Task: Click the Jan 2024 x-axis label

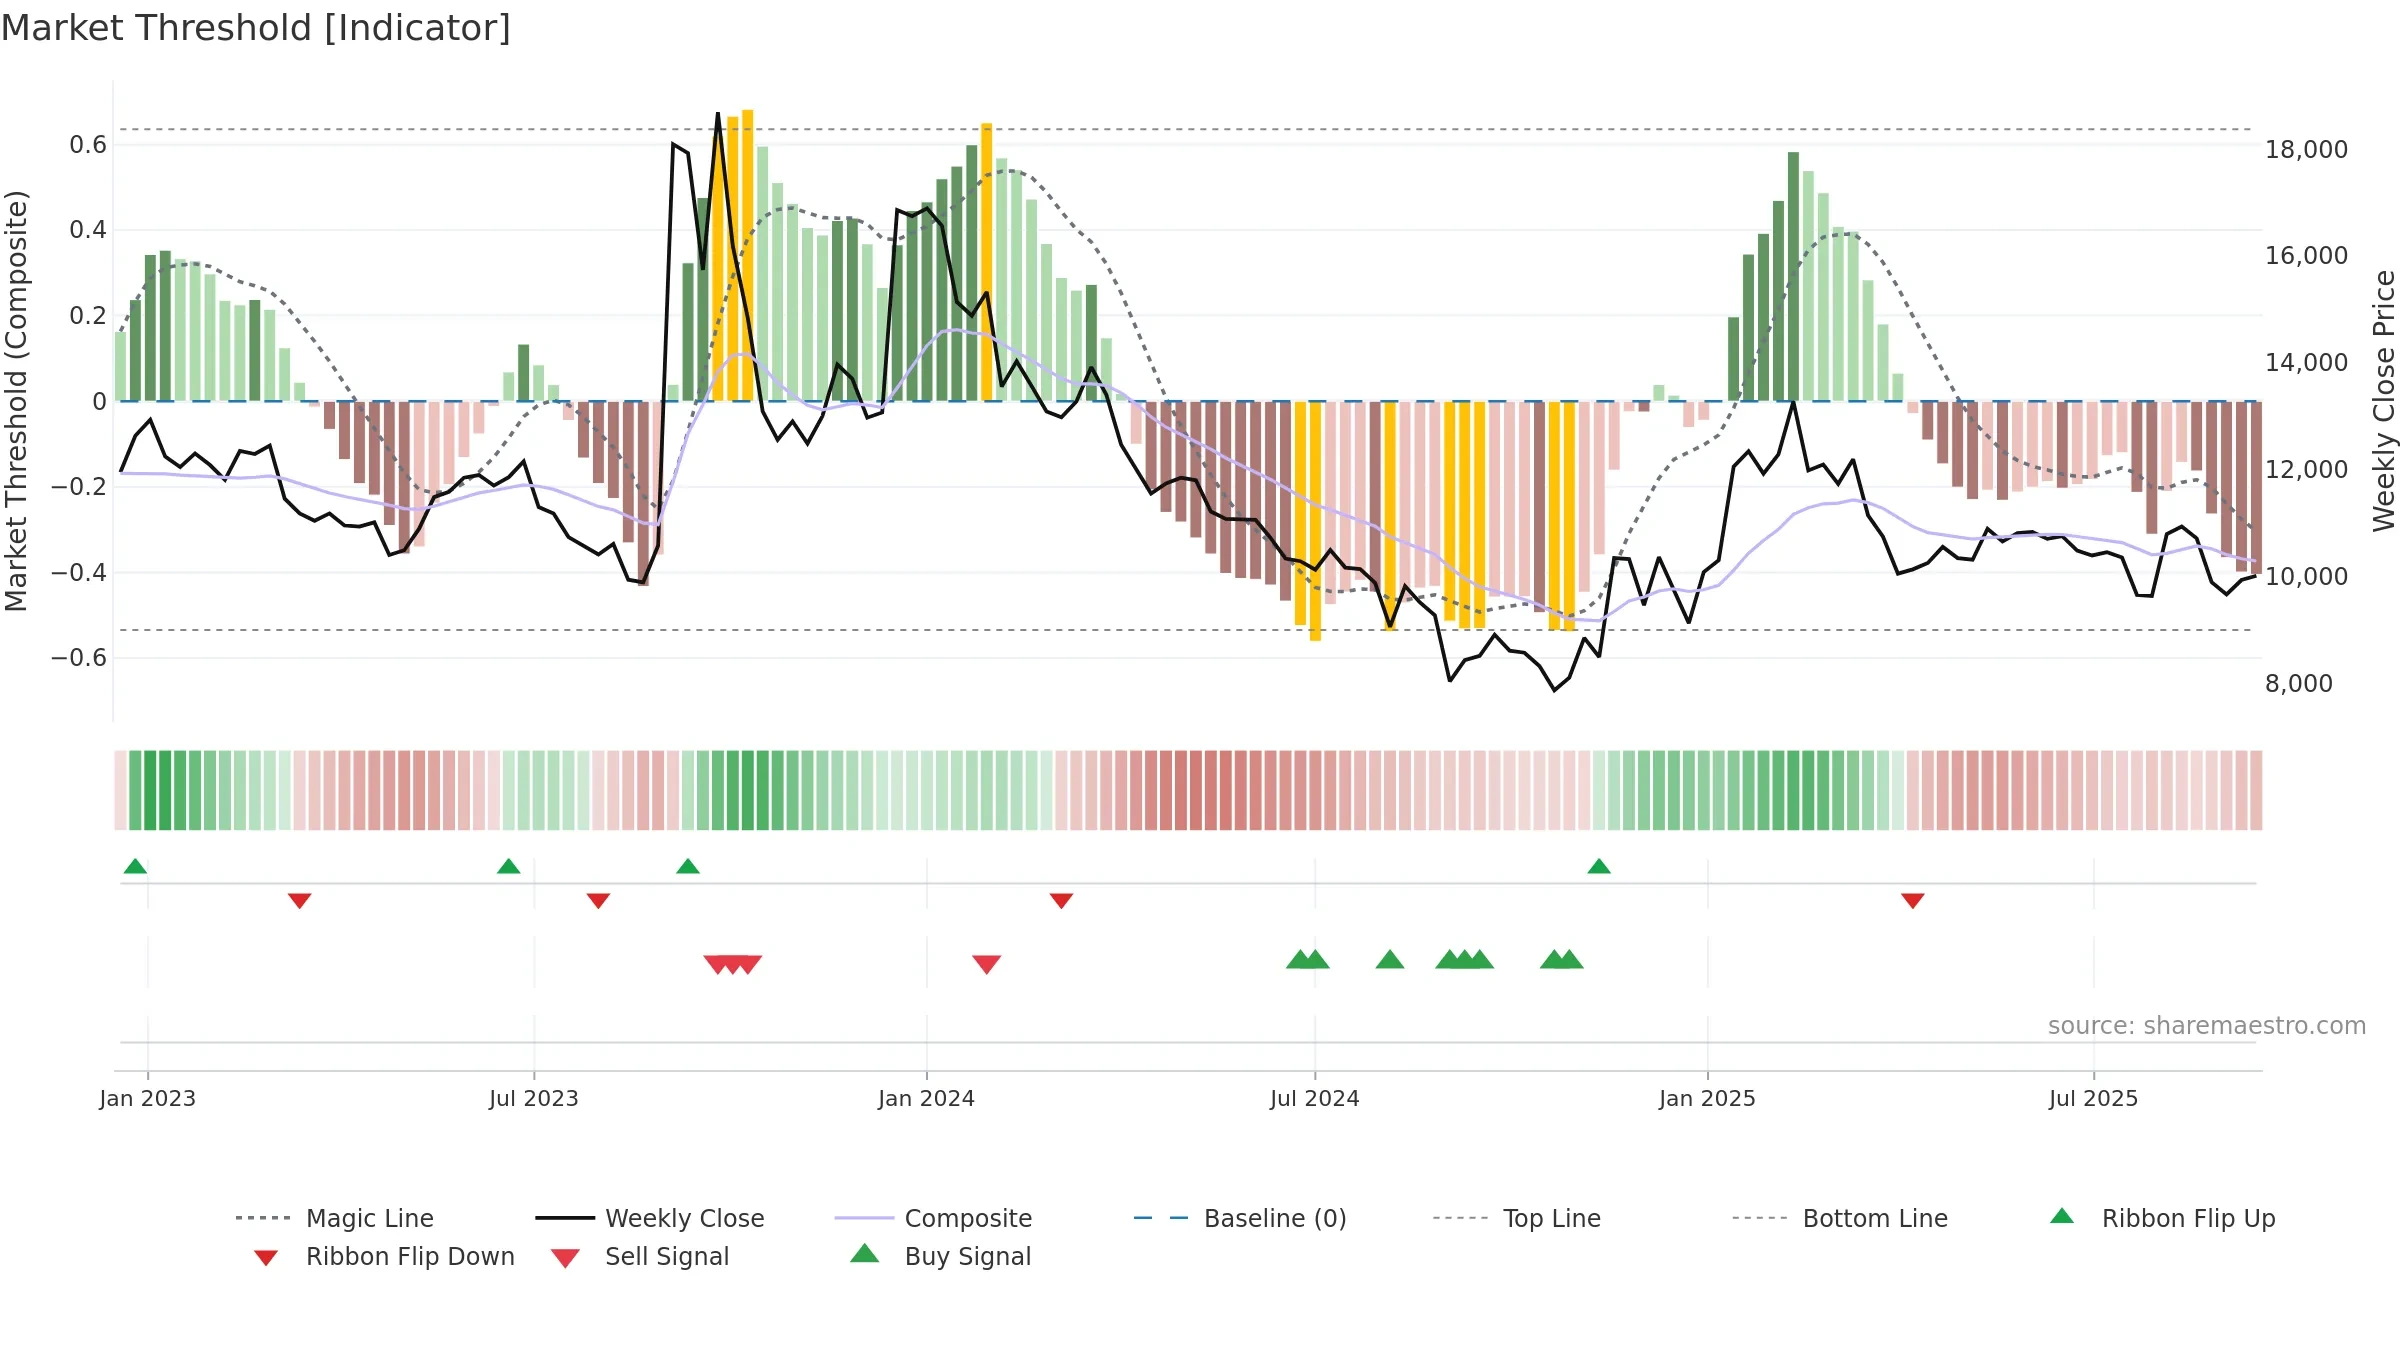Action: point(927,1098)
